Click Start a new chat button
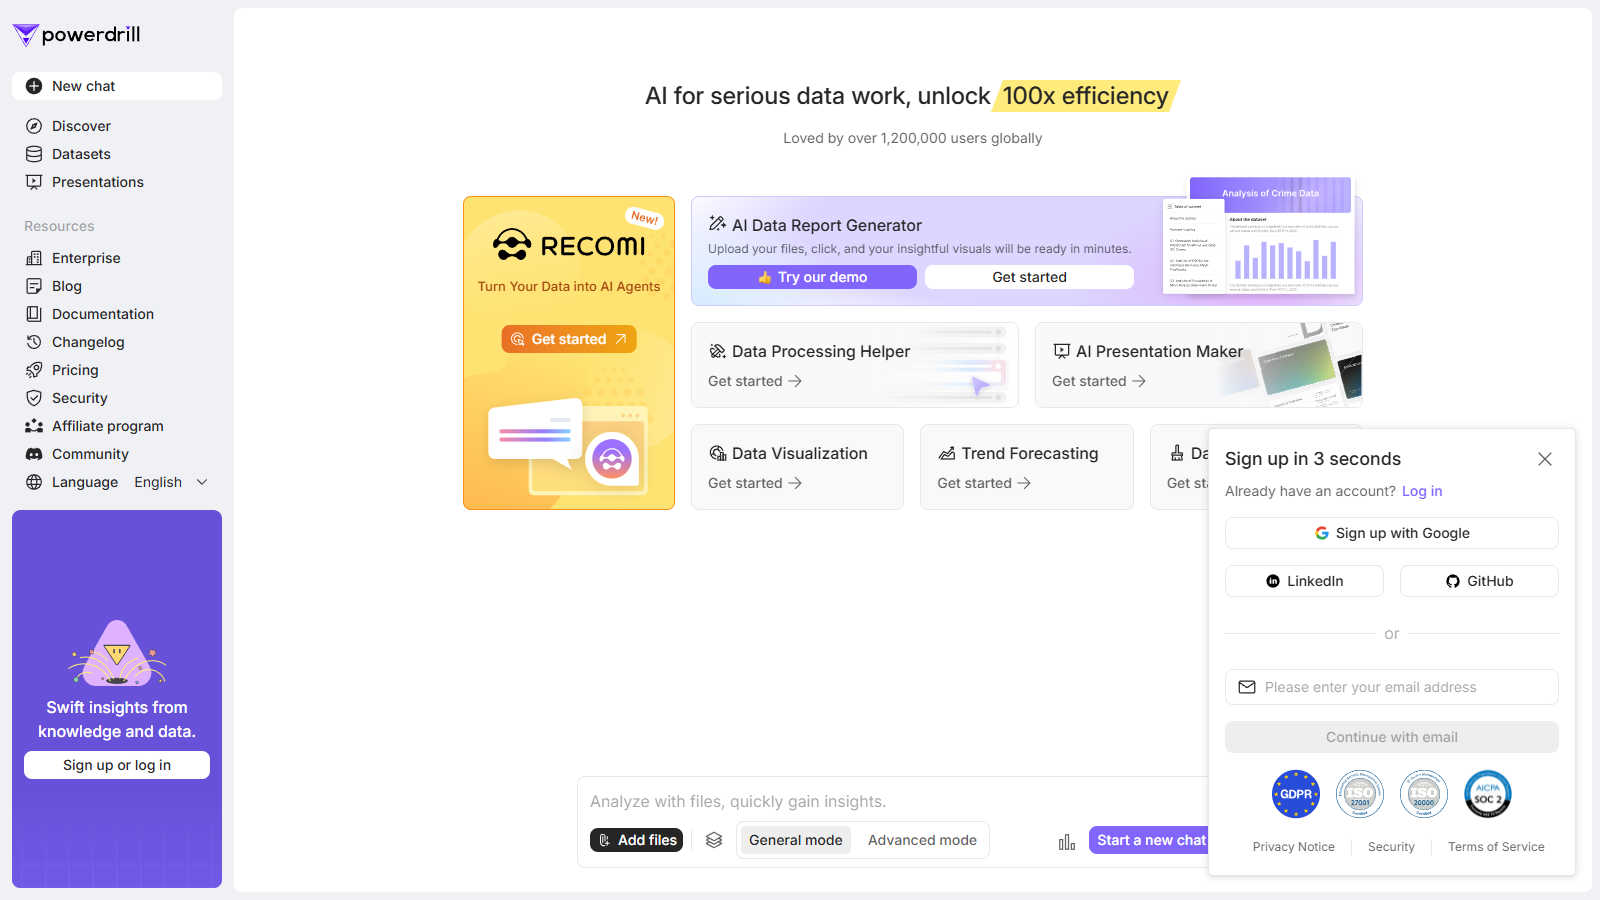Image resolution: width=1600 pixels, height=900 pixels. [1149, 840]
